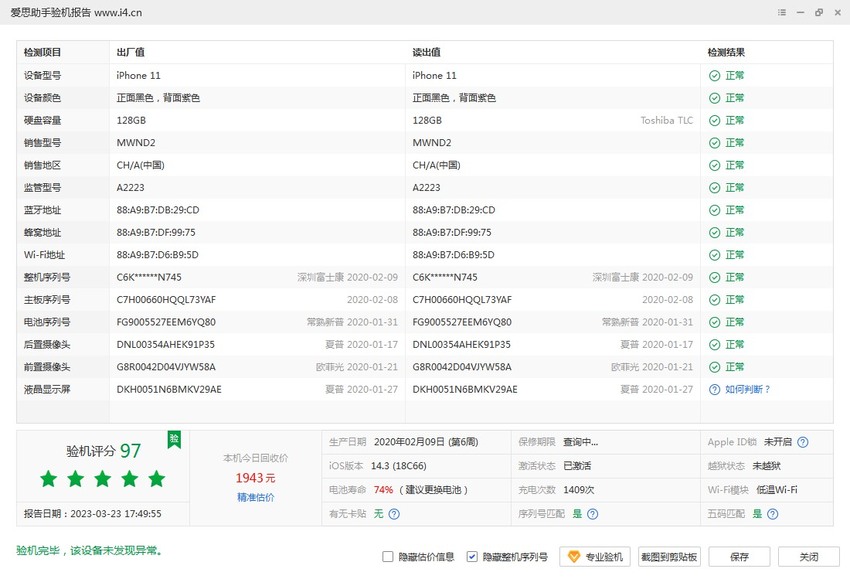The image size is (850, 579).
Task: Click the green check icon for 前置摄像头 row
Action: 714,367
